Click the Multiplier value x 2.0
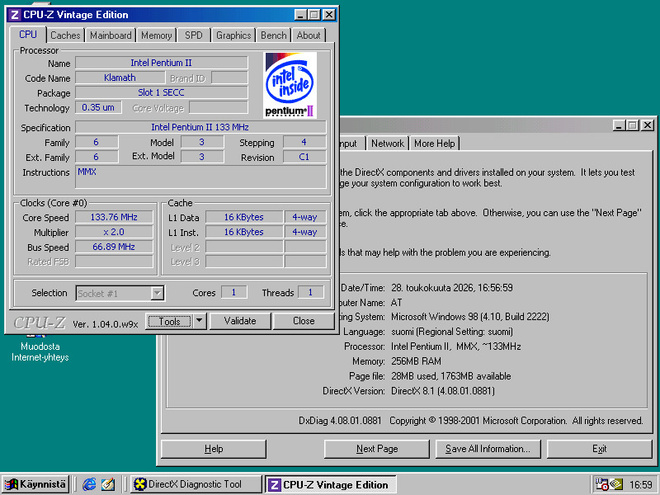 pos(114,232)
